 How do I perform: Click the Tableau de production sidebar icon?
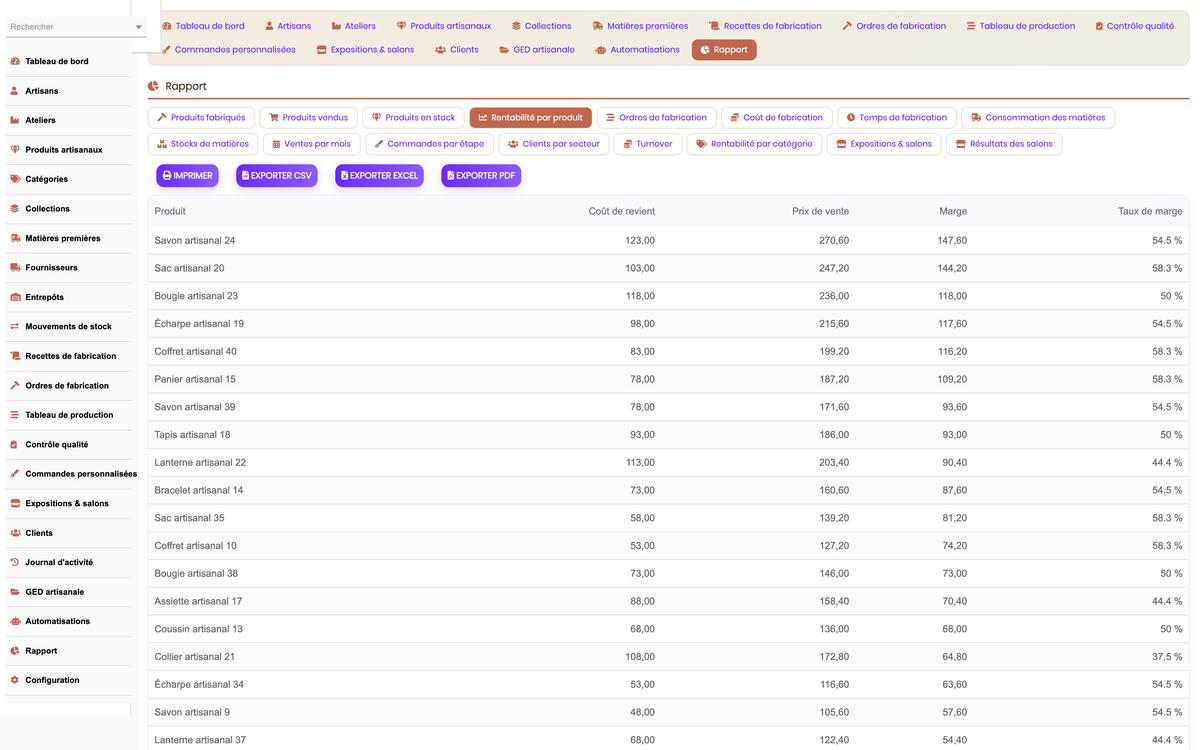15,415
